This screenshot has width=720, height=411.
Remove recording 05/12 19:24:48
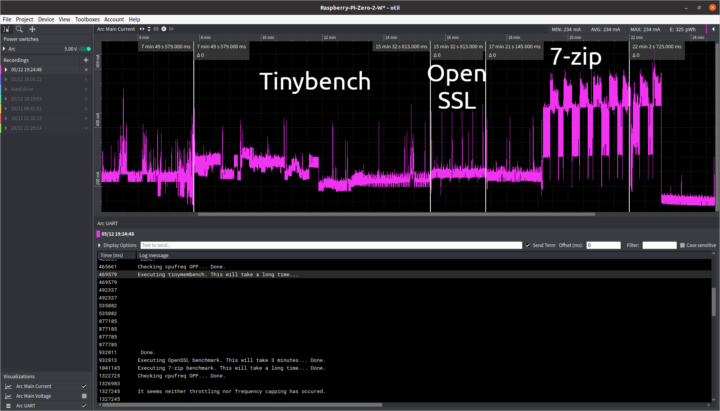86,70
